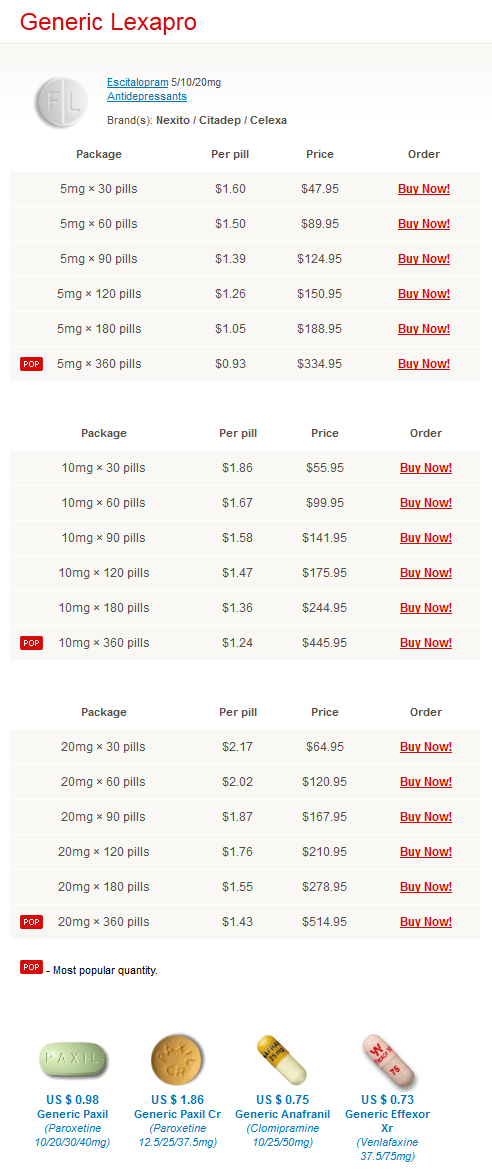Open the Generic Effexor Xr product link

[x=387, y=1121]
